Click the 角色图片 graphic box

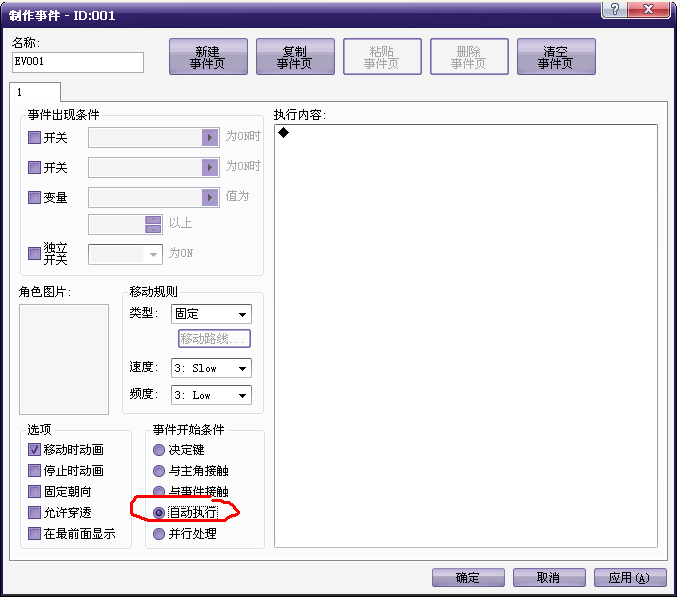click(x=64, y=359)
